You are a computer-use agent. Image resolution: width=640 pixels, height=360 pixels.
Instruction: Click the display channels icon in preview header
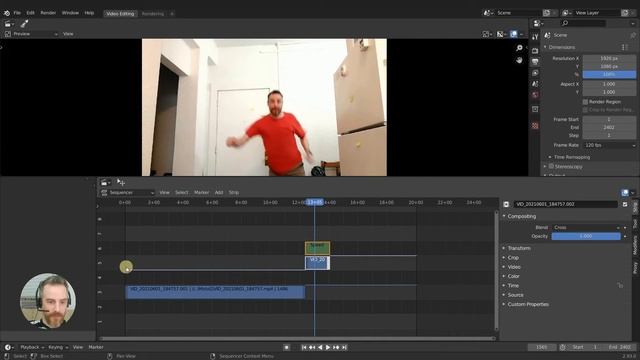(x=501, y=34)
